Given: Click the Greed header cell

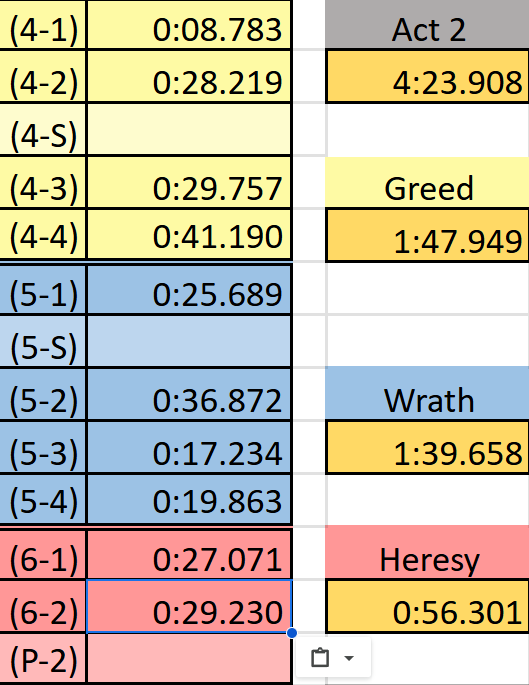Looking at the screenshot, I should pos(427,183).
